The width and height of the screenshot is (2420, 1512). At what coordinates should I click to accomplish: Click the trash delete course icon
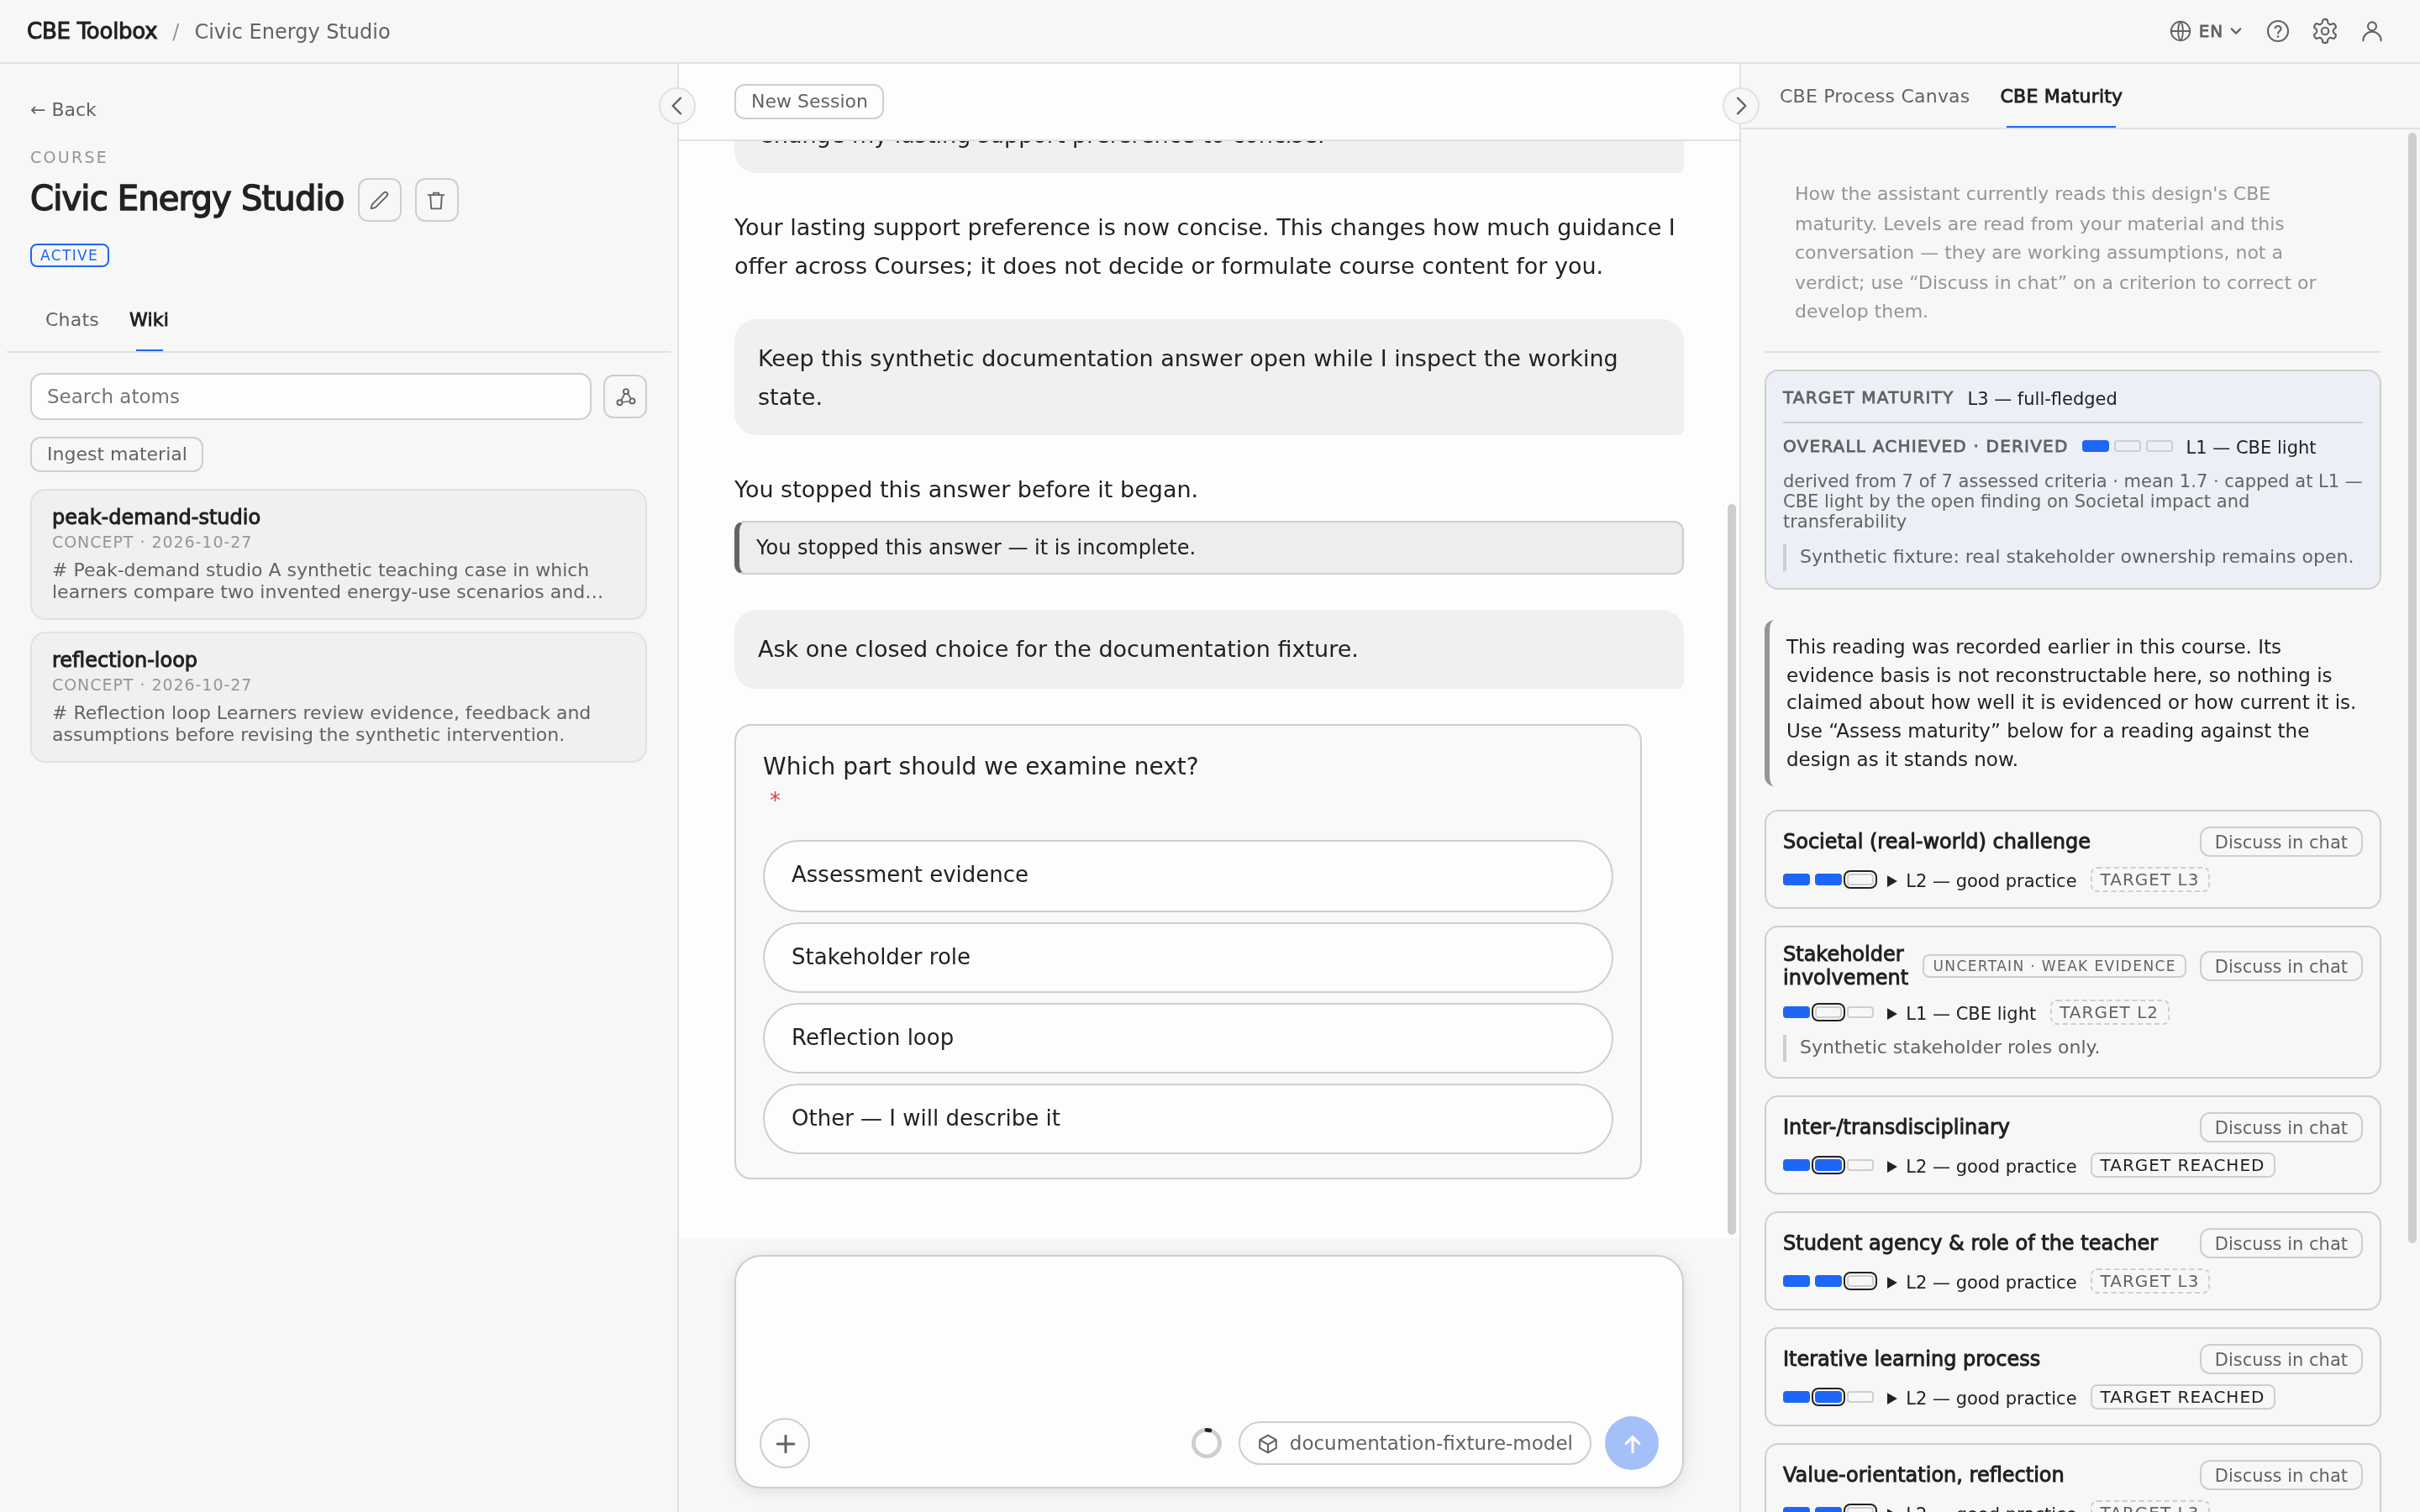coord(436,200)
